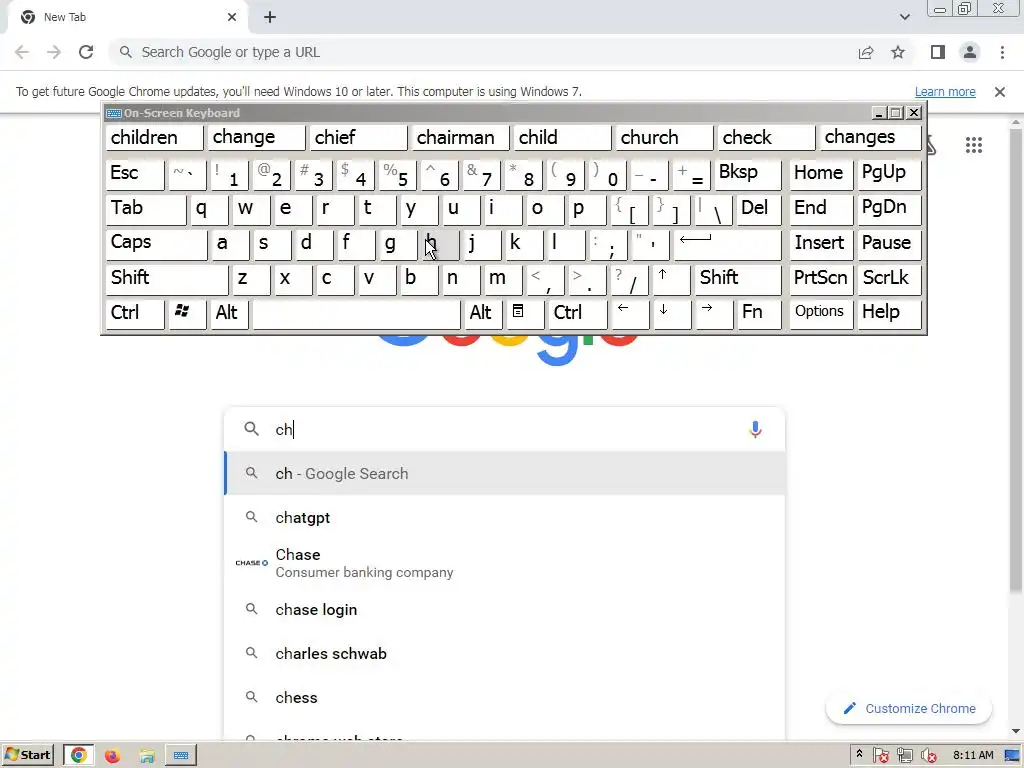Image resolution: width=1024 pixels, height=768 pixels.
Task: Toggle the right Ctrl key
Action: (x=577, y=313)
